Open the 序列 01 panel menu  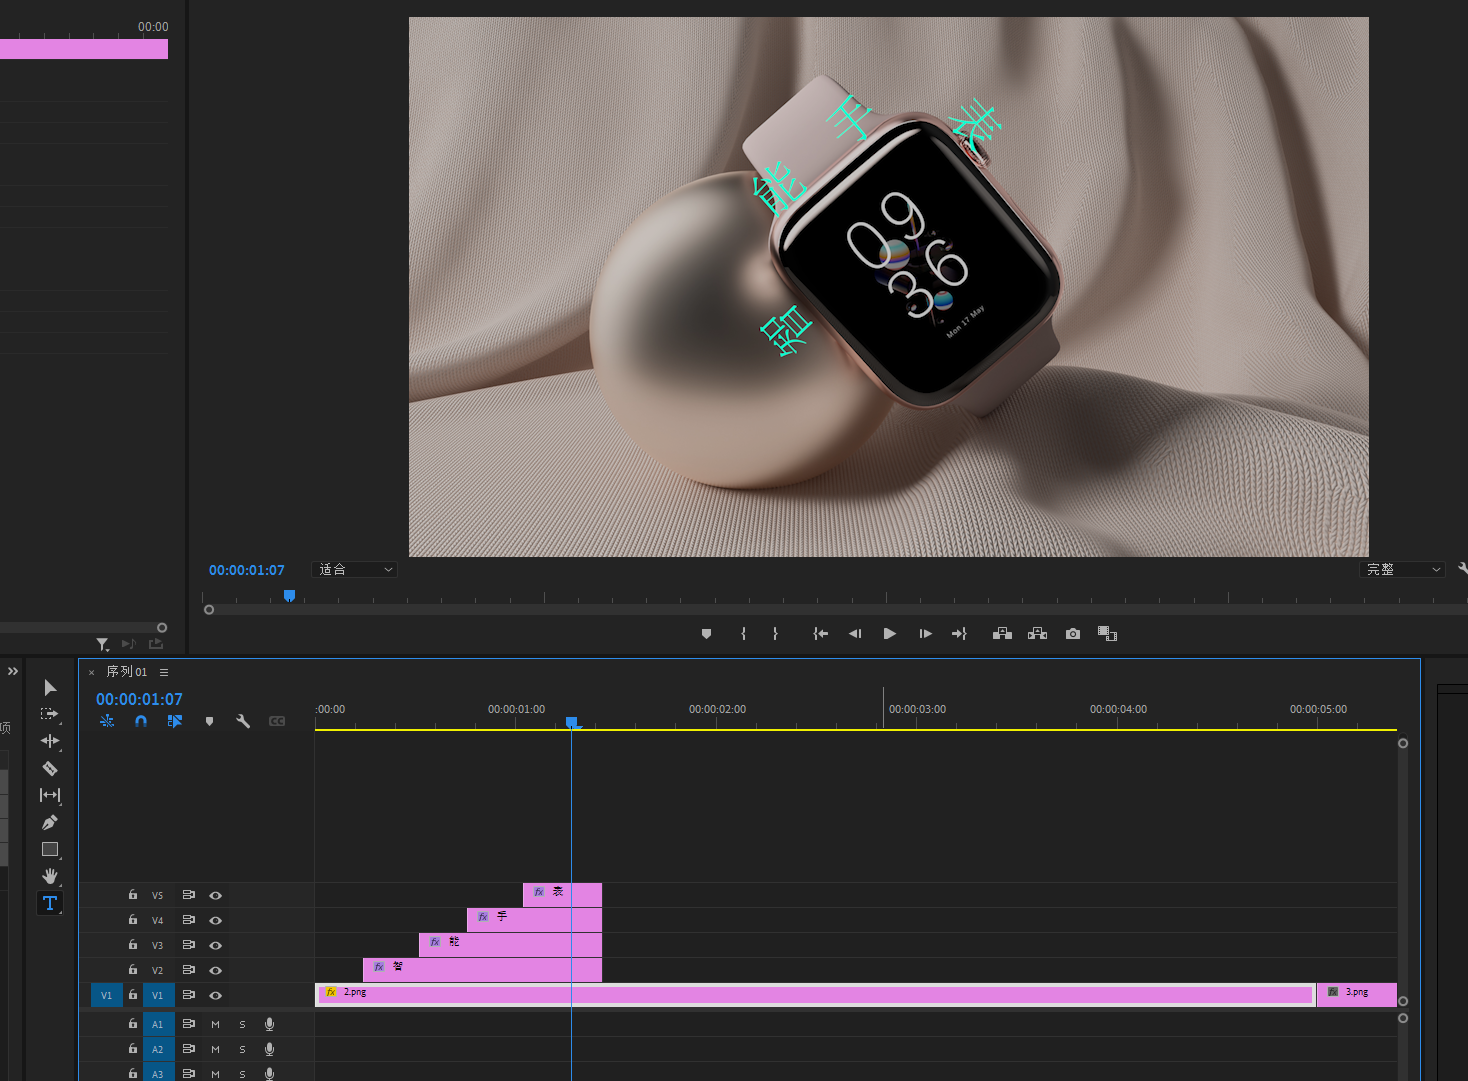click(164, 672)
